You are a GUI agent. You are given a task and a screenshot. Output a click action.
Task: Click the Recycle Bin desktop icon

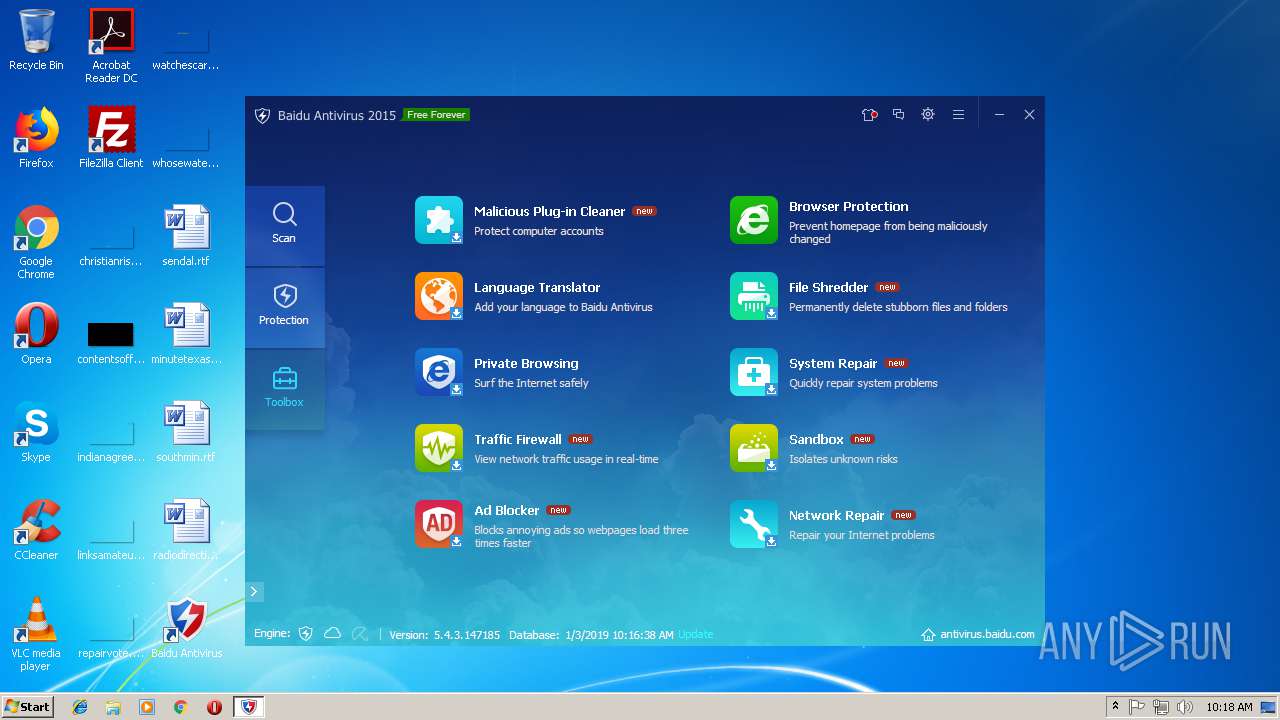click(x=36, y=40)
